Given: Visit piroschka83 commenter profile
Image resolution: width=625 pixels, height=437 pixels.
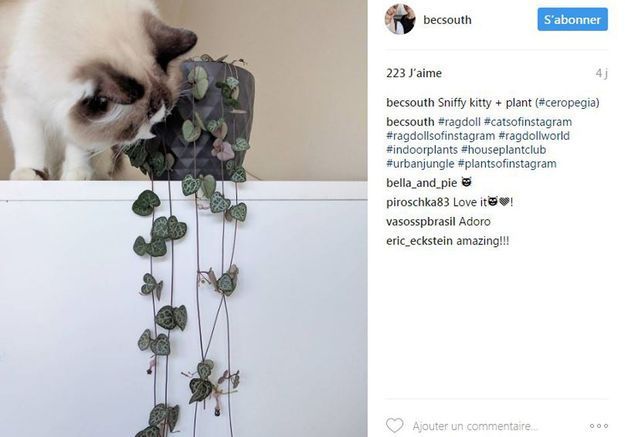Looking at the screenshot, I should coord(418,203).
